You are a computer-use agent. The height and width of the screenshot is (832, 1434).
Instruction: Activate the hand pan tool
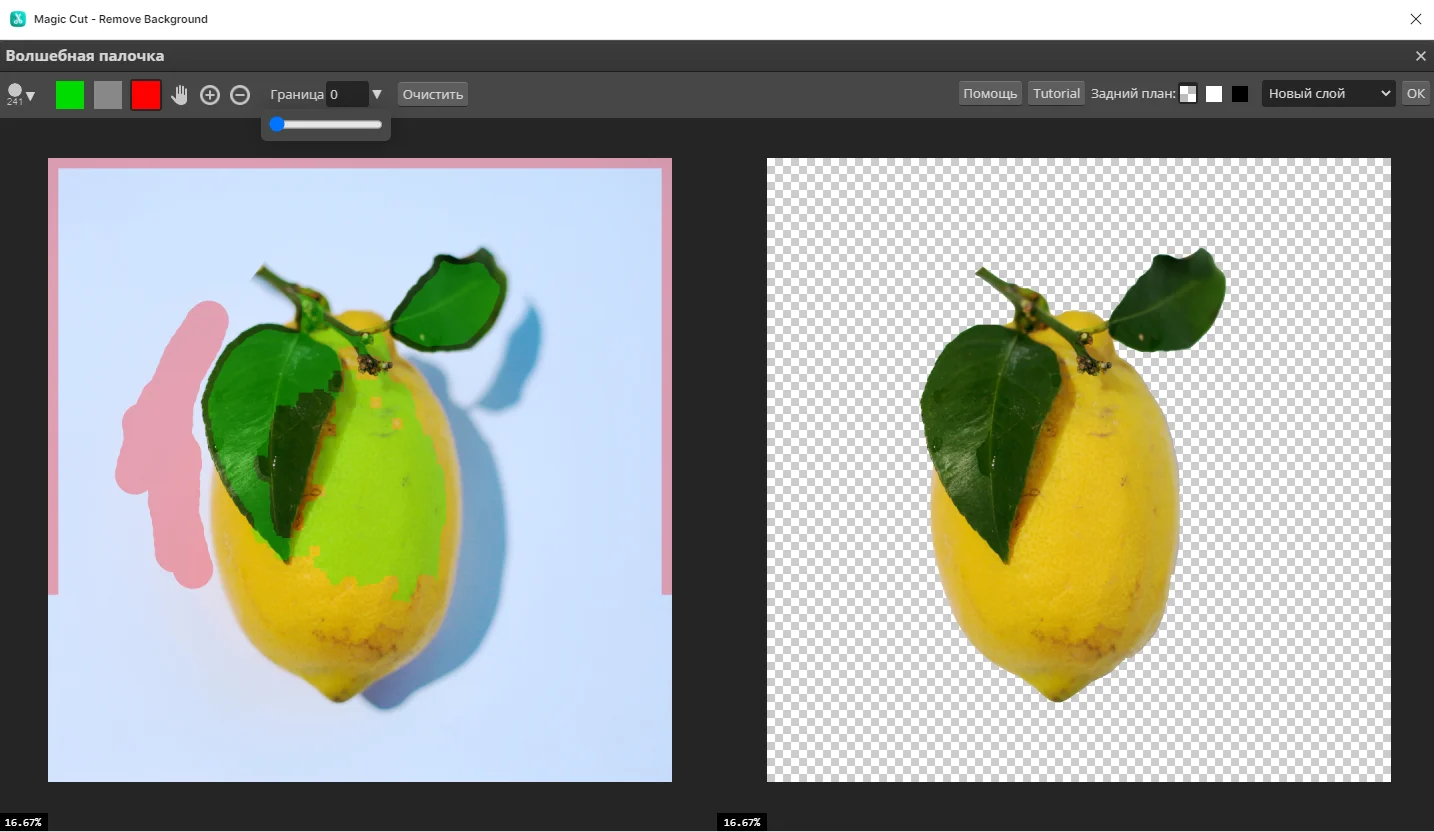point(180,95)
